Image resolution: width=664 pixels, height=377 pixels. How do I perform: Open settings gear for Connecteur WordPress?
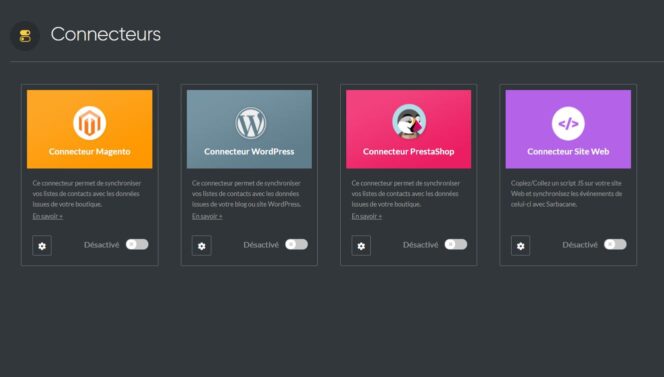202,246
